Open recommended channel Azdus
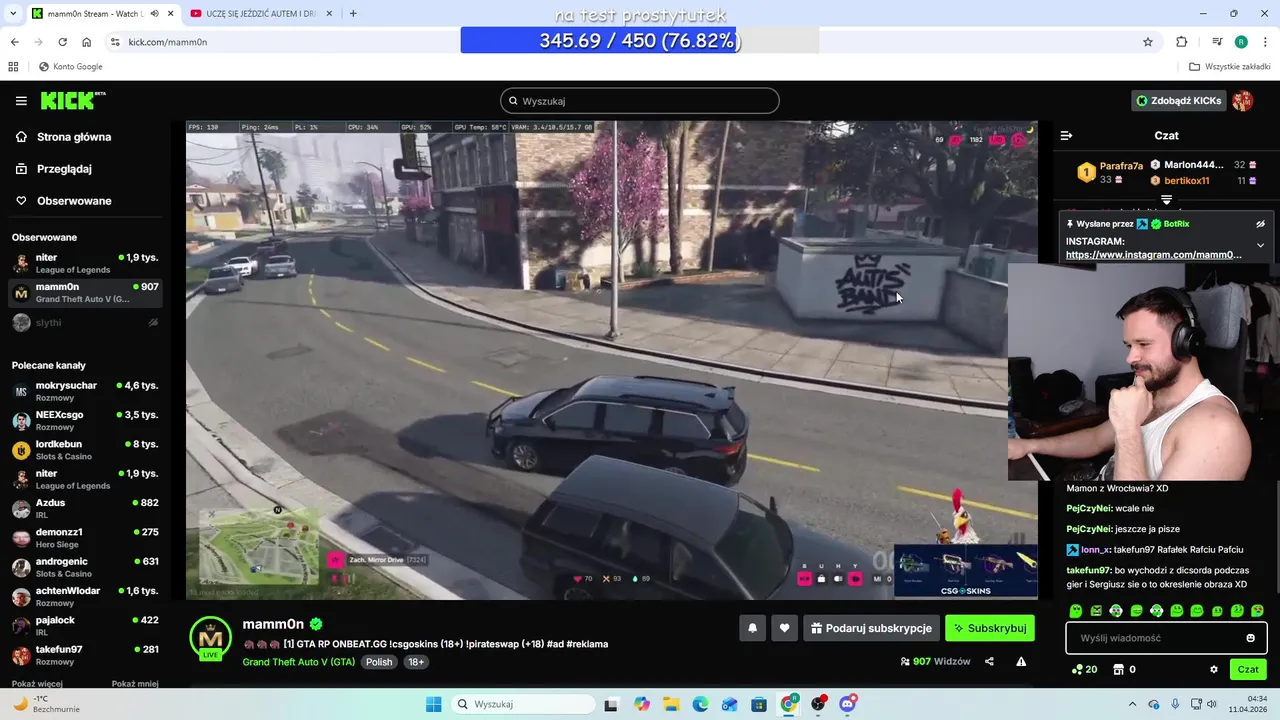Screen dimensions: 1280x720 (x=84, y=509)
